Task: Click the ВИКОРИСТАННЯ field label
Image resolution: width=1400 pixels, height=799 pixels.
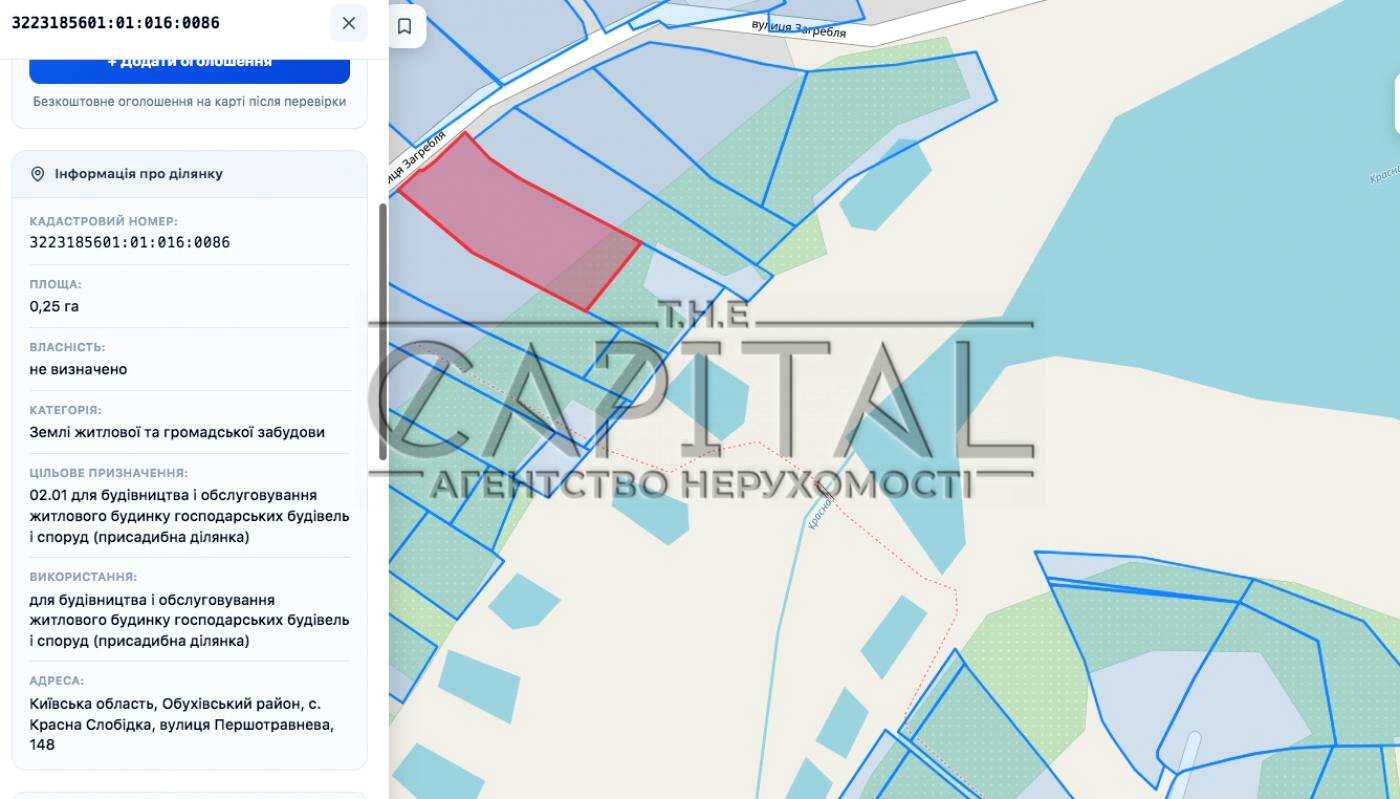Action: [x=83, y=577]
